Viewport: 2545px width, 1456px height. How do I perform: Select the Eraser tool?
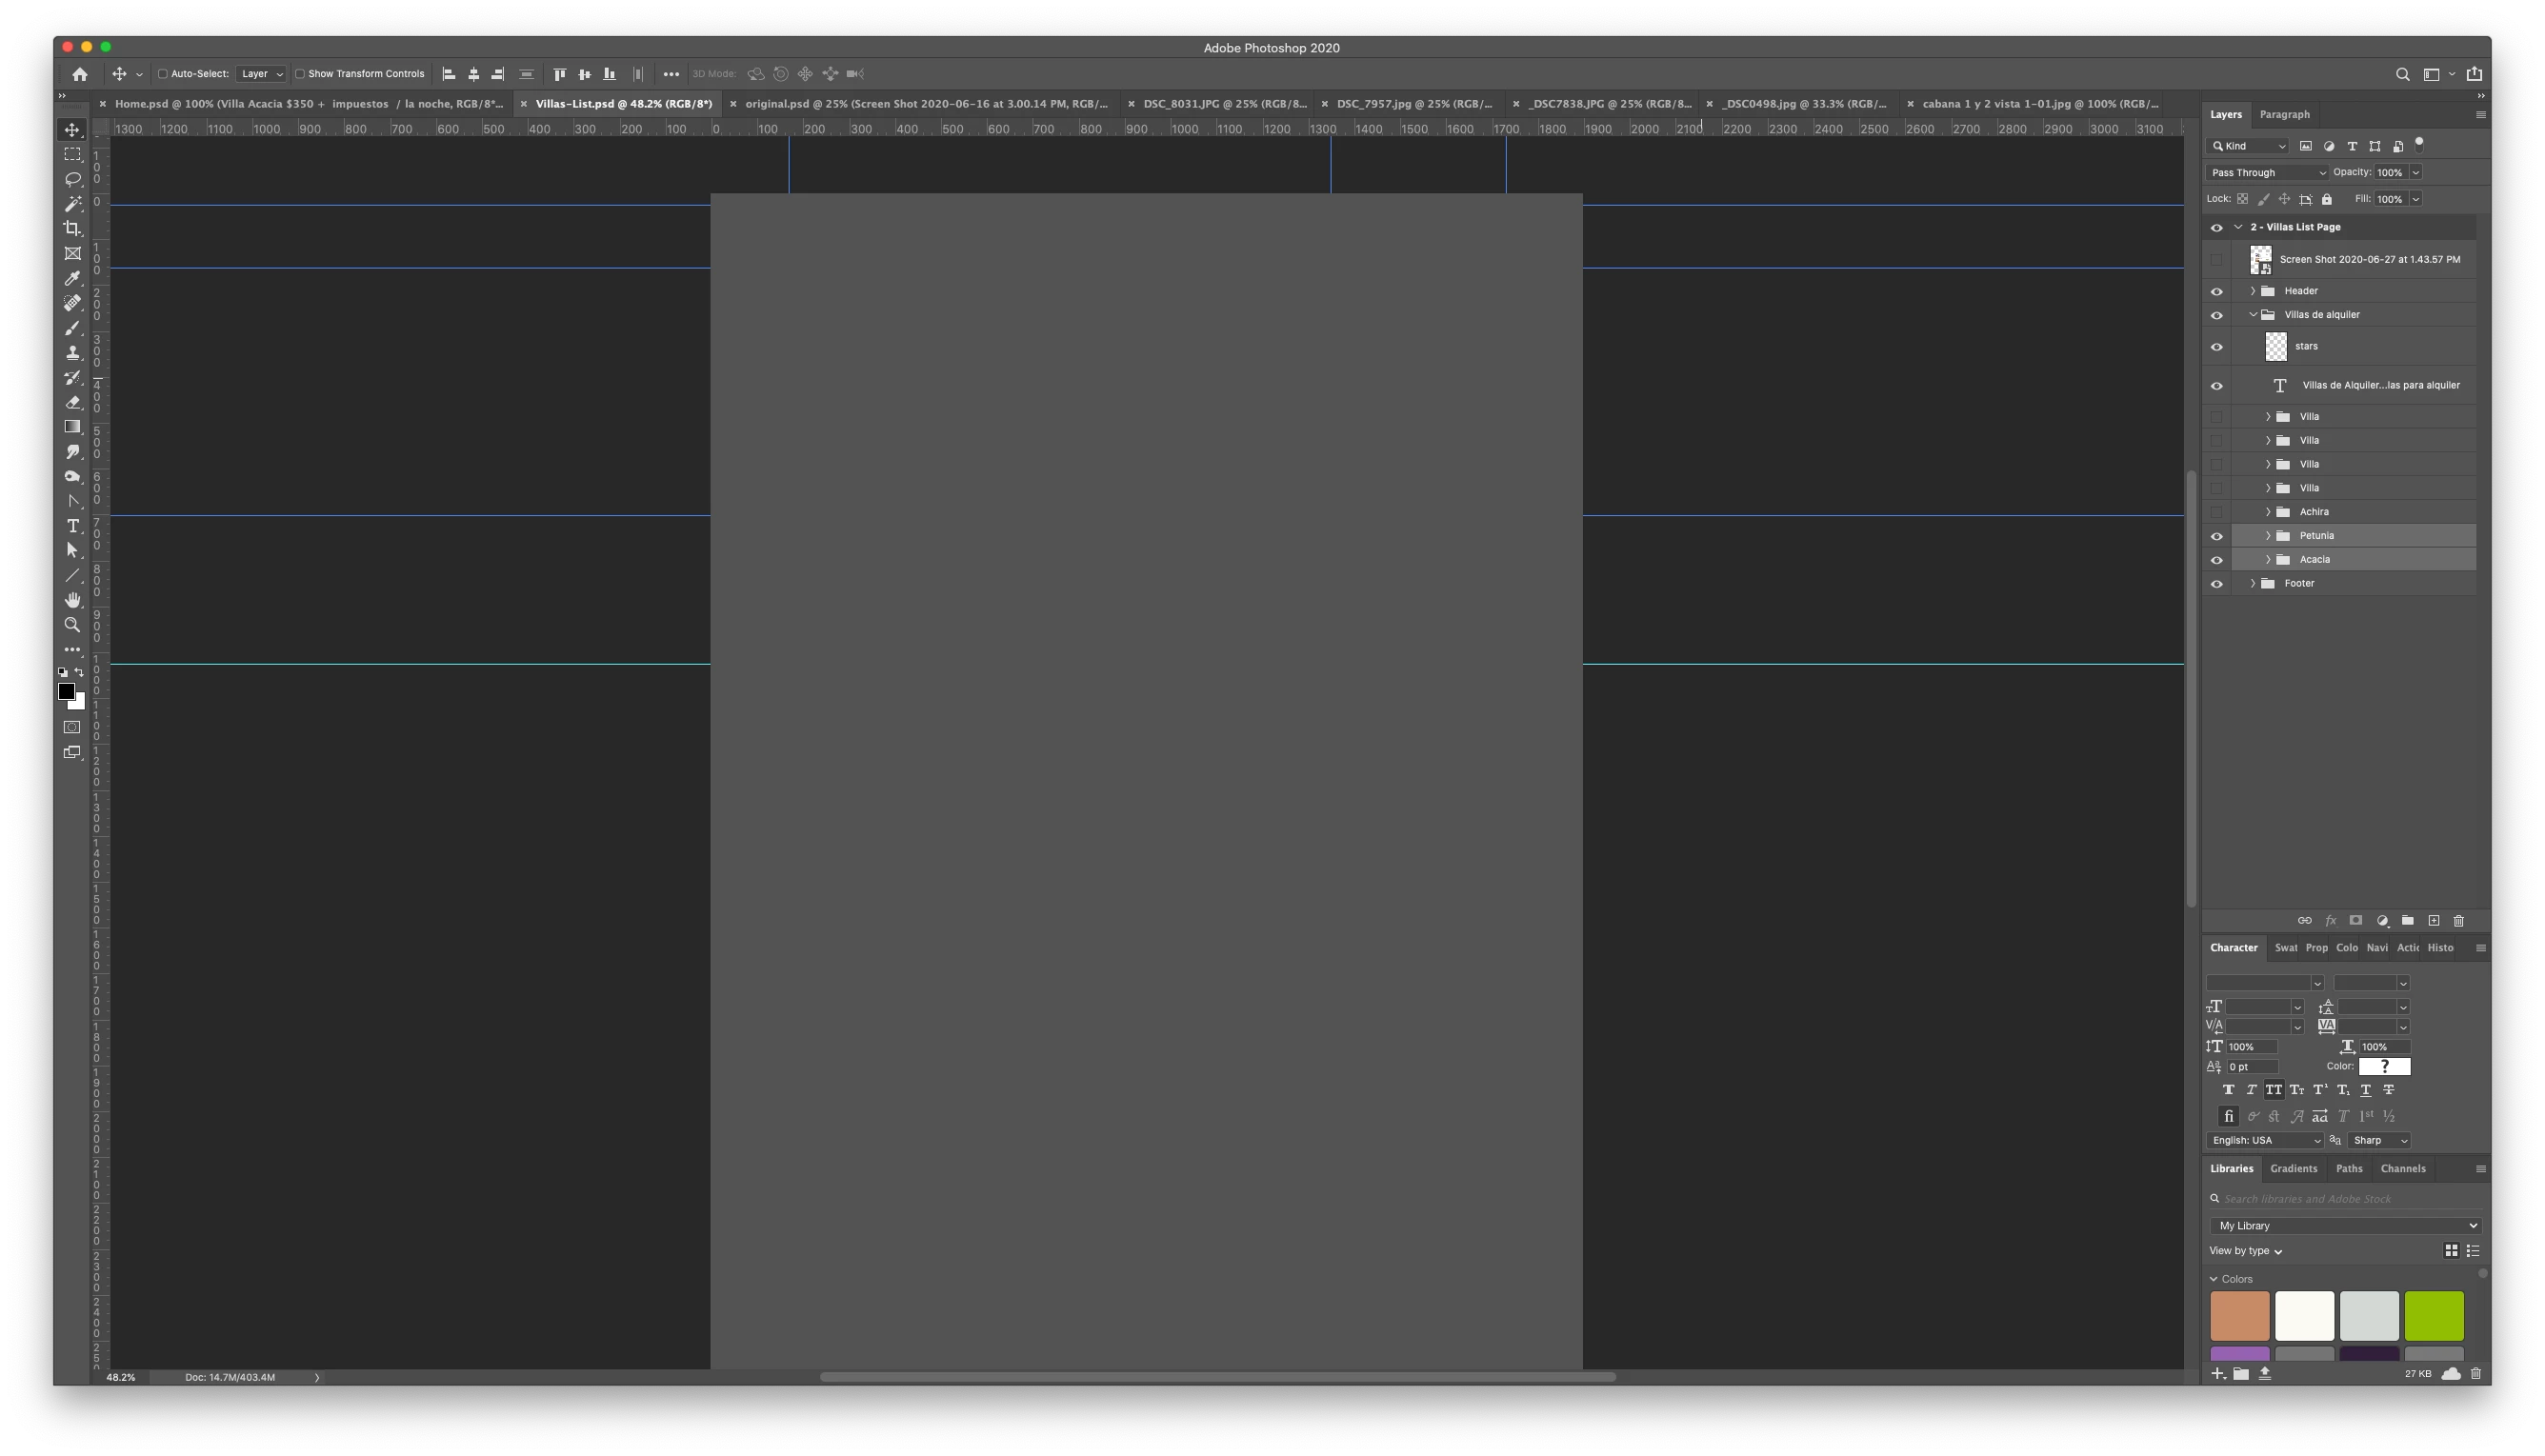72,402
